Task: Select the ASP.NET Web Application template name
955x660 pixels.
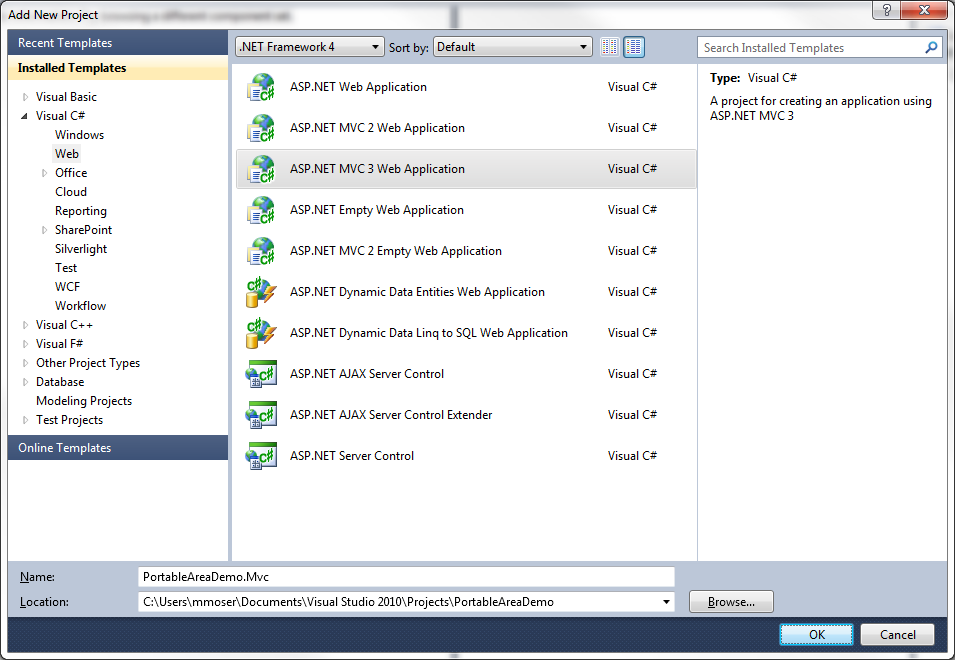Action: tap(358, 87)
